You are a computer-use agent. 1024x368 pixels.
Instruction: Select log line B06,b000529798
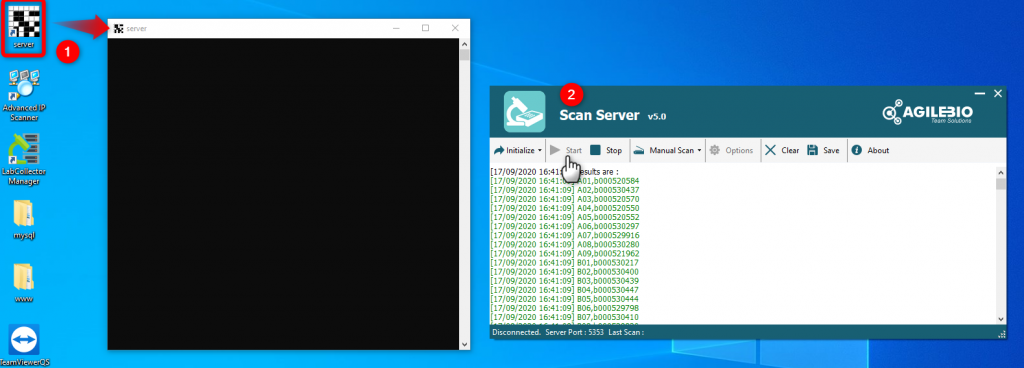pos(564,308)
